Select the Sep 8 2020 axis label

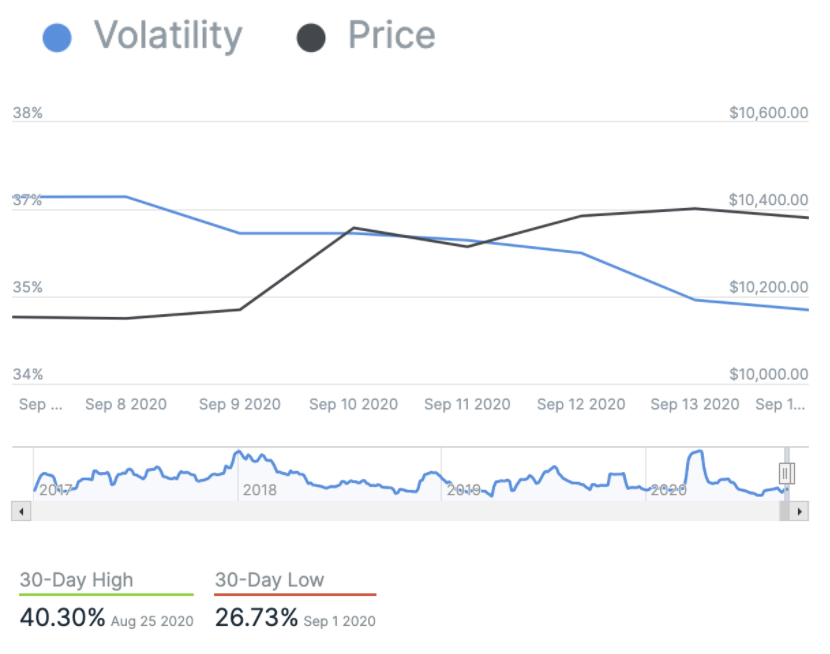coord(126,404)
